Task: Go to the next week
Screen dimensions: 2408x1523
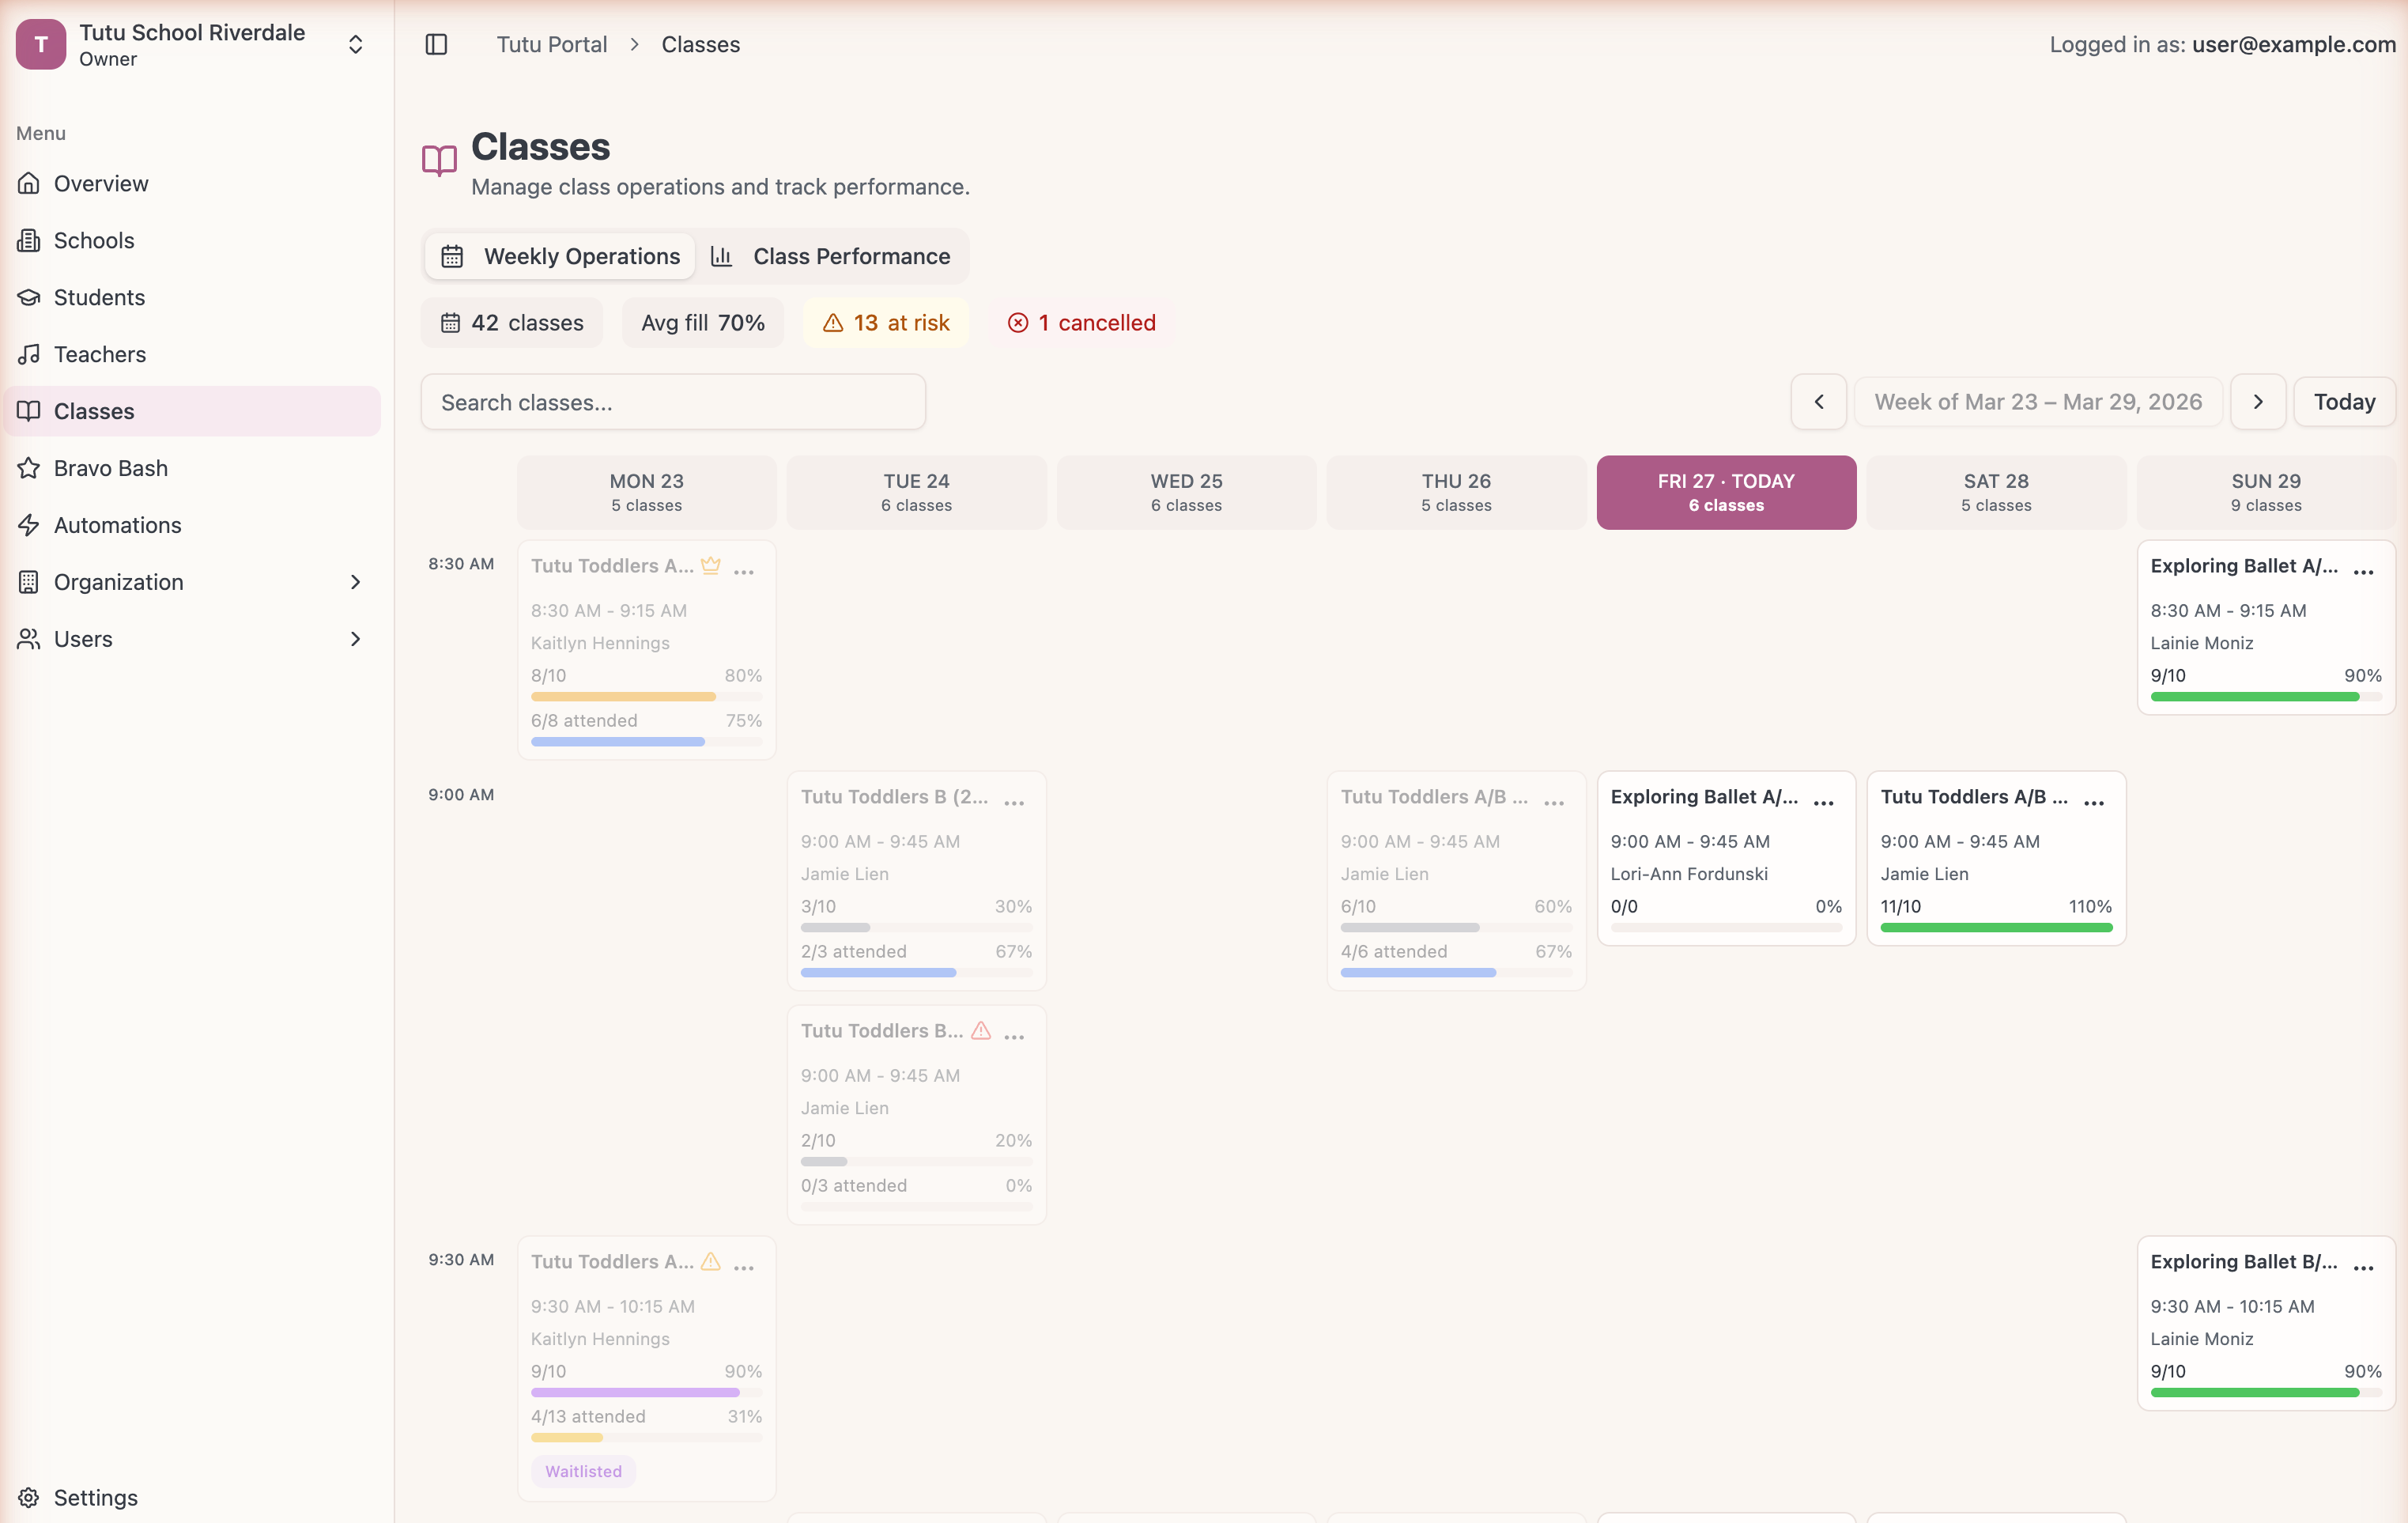Action: point(2258,402)
